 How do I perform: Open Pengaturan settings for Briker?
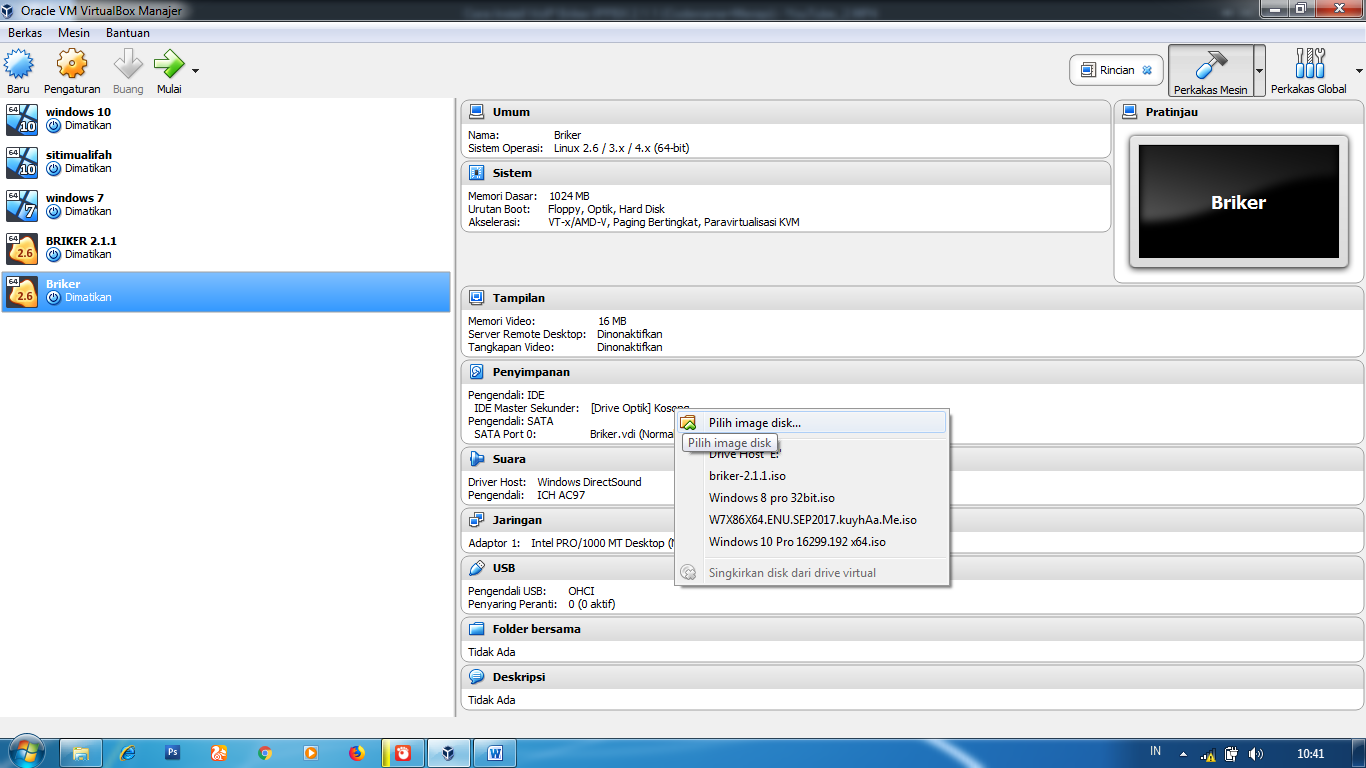(x=71, y=70)
